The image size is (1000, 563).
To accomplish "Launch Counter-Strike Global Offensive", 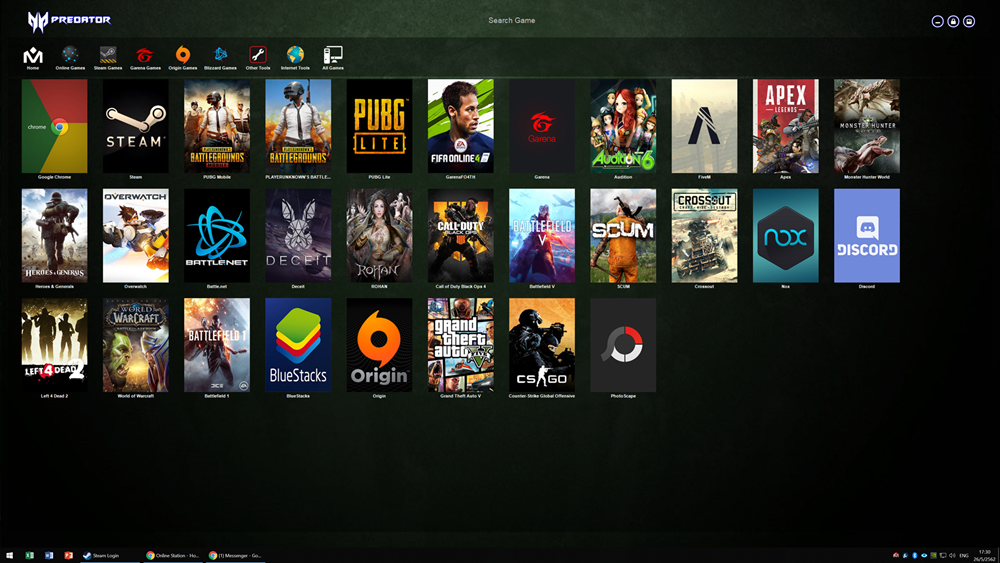I will tap(541, 345).
